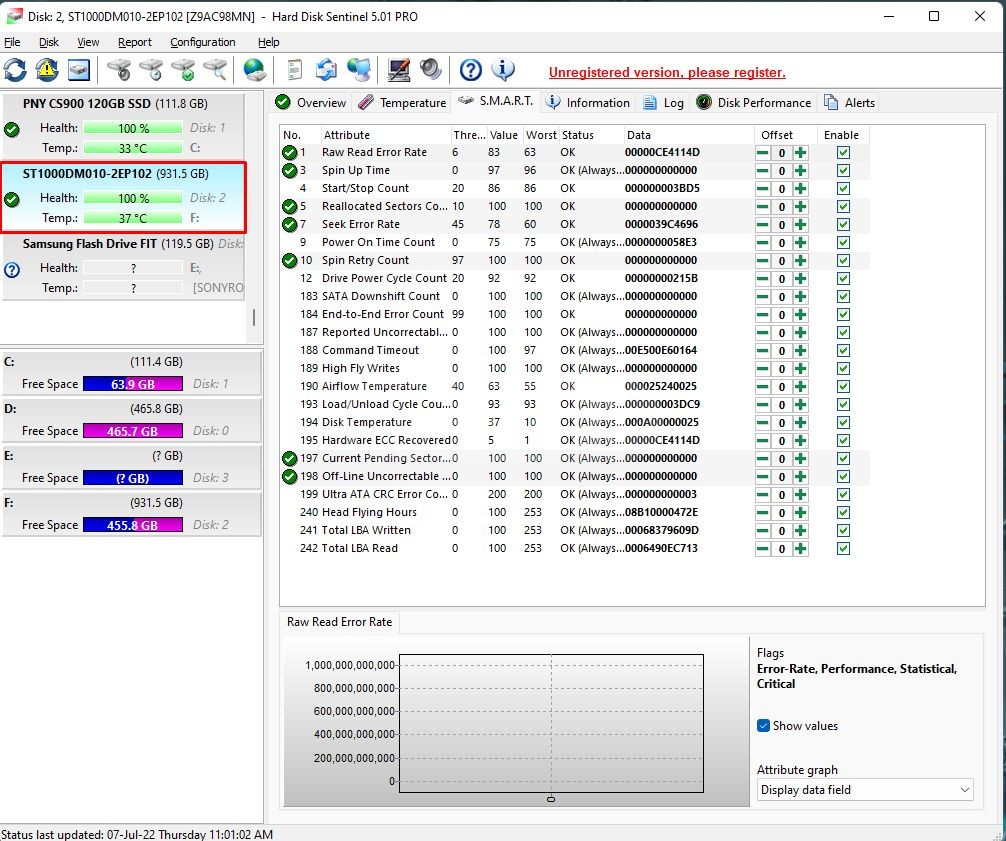The height and width of the screenshot is (841, 1006).
Task: Click the disk with stethoscope test icon
Action: pos(119,70)
